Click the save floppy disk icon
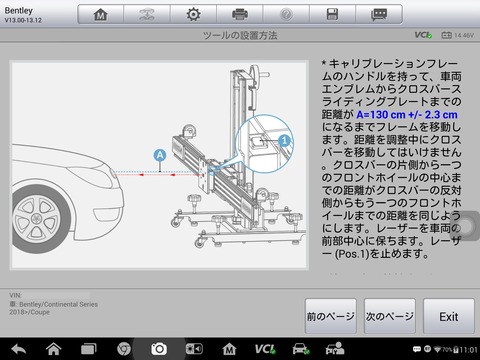The image size is (480, 360). coord(332,15)
